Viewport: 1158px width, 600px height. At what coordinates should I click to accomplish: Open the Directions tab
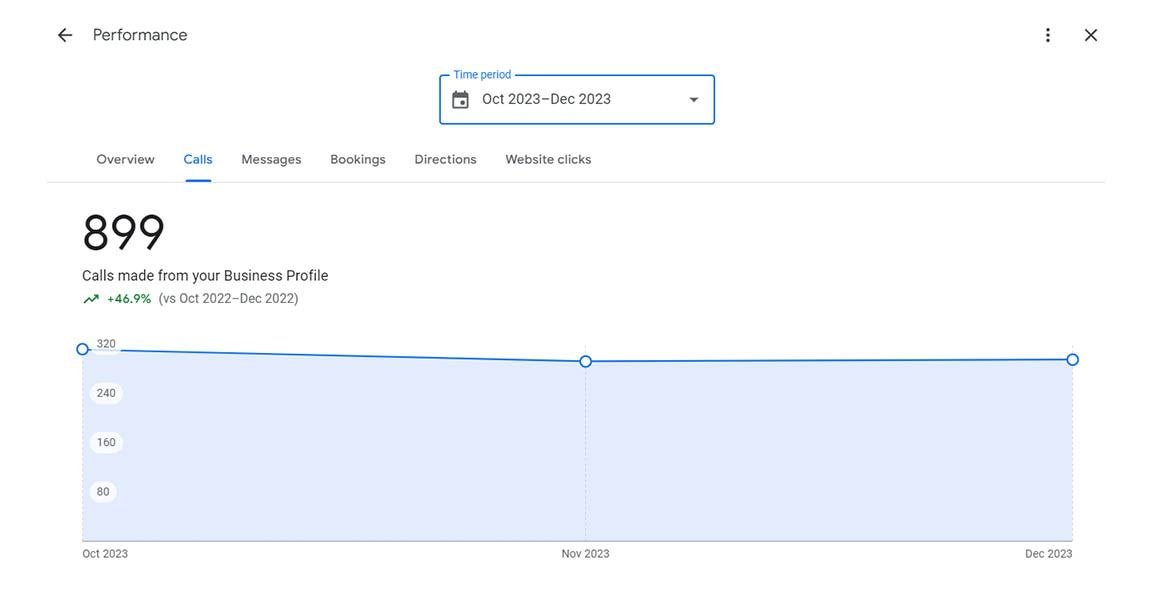tap(445, 160)
